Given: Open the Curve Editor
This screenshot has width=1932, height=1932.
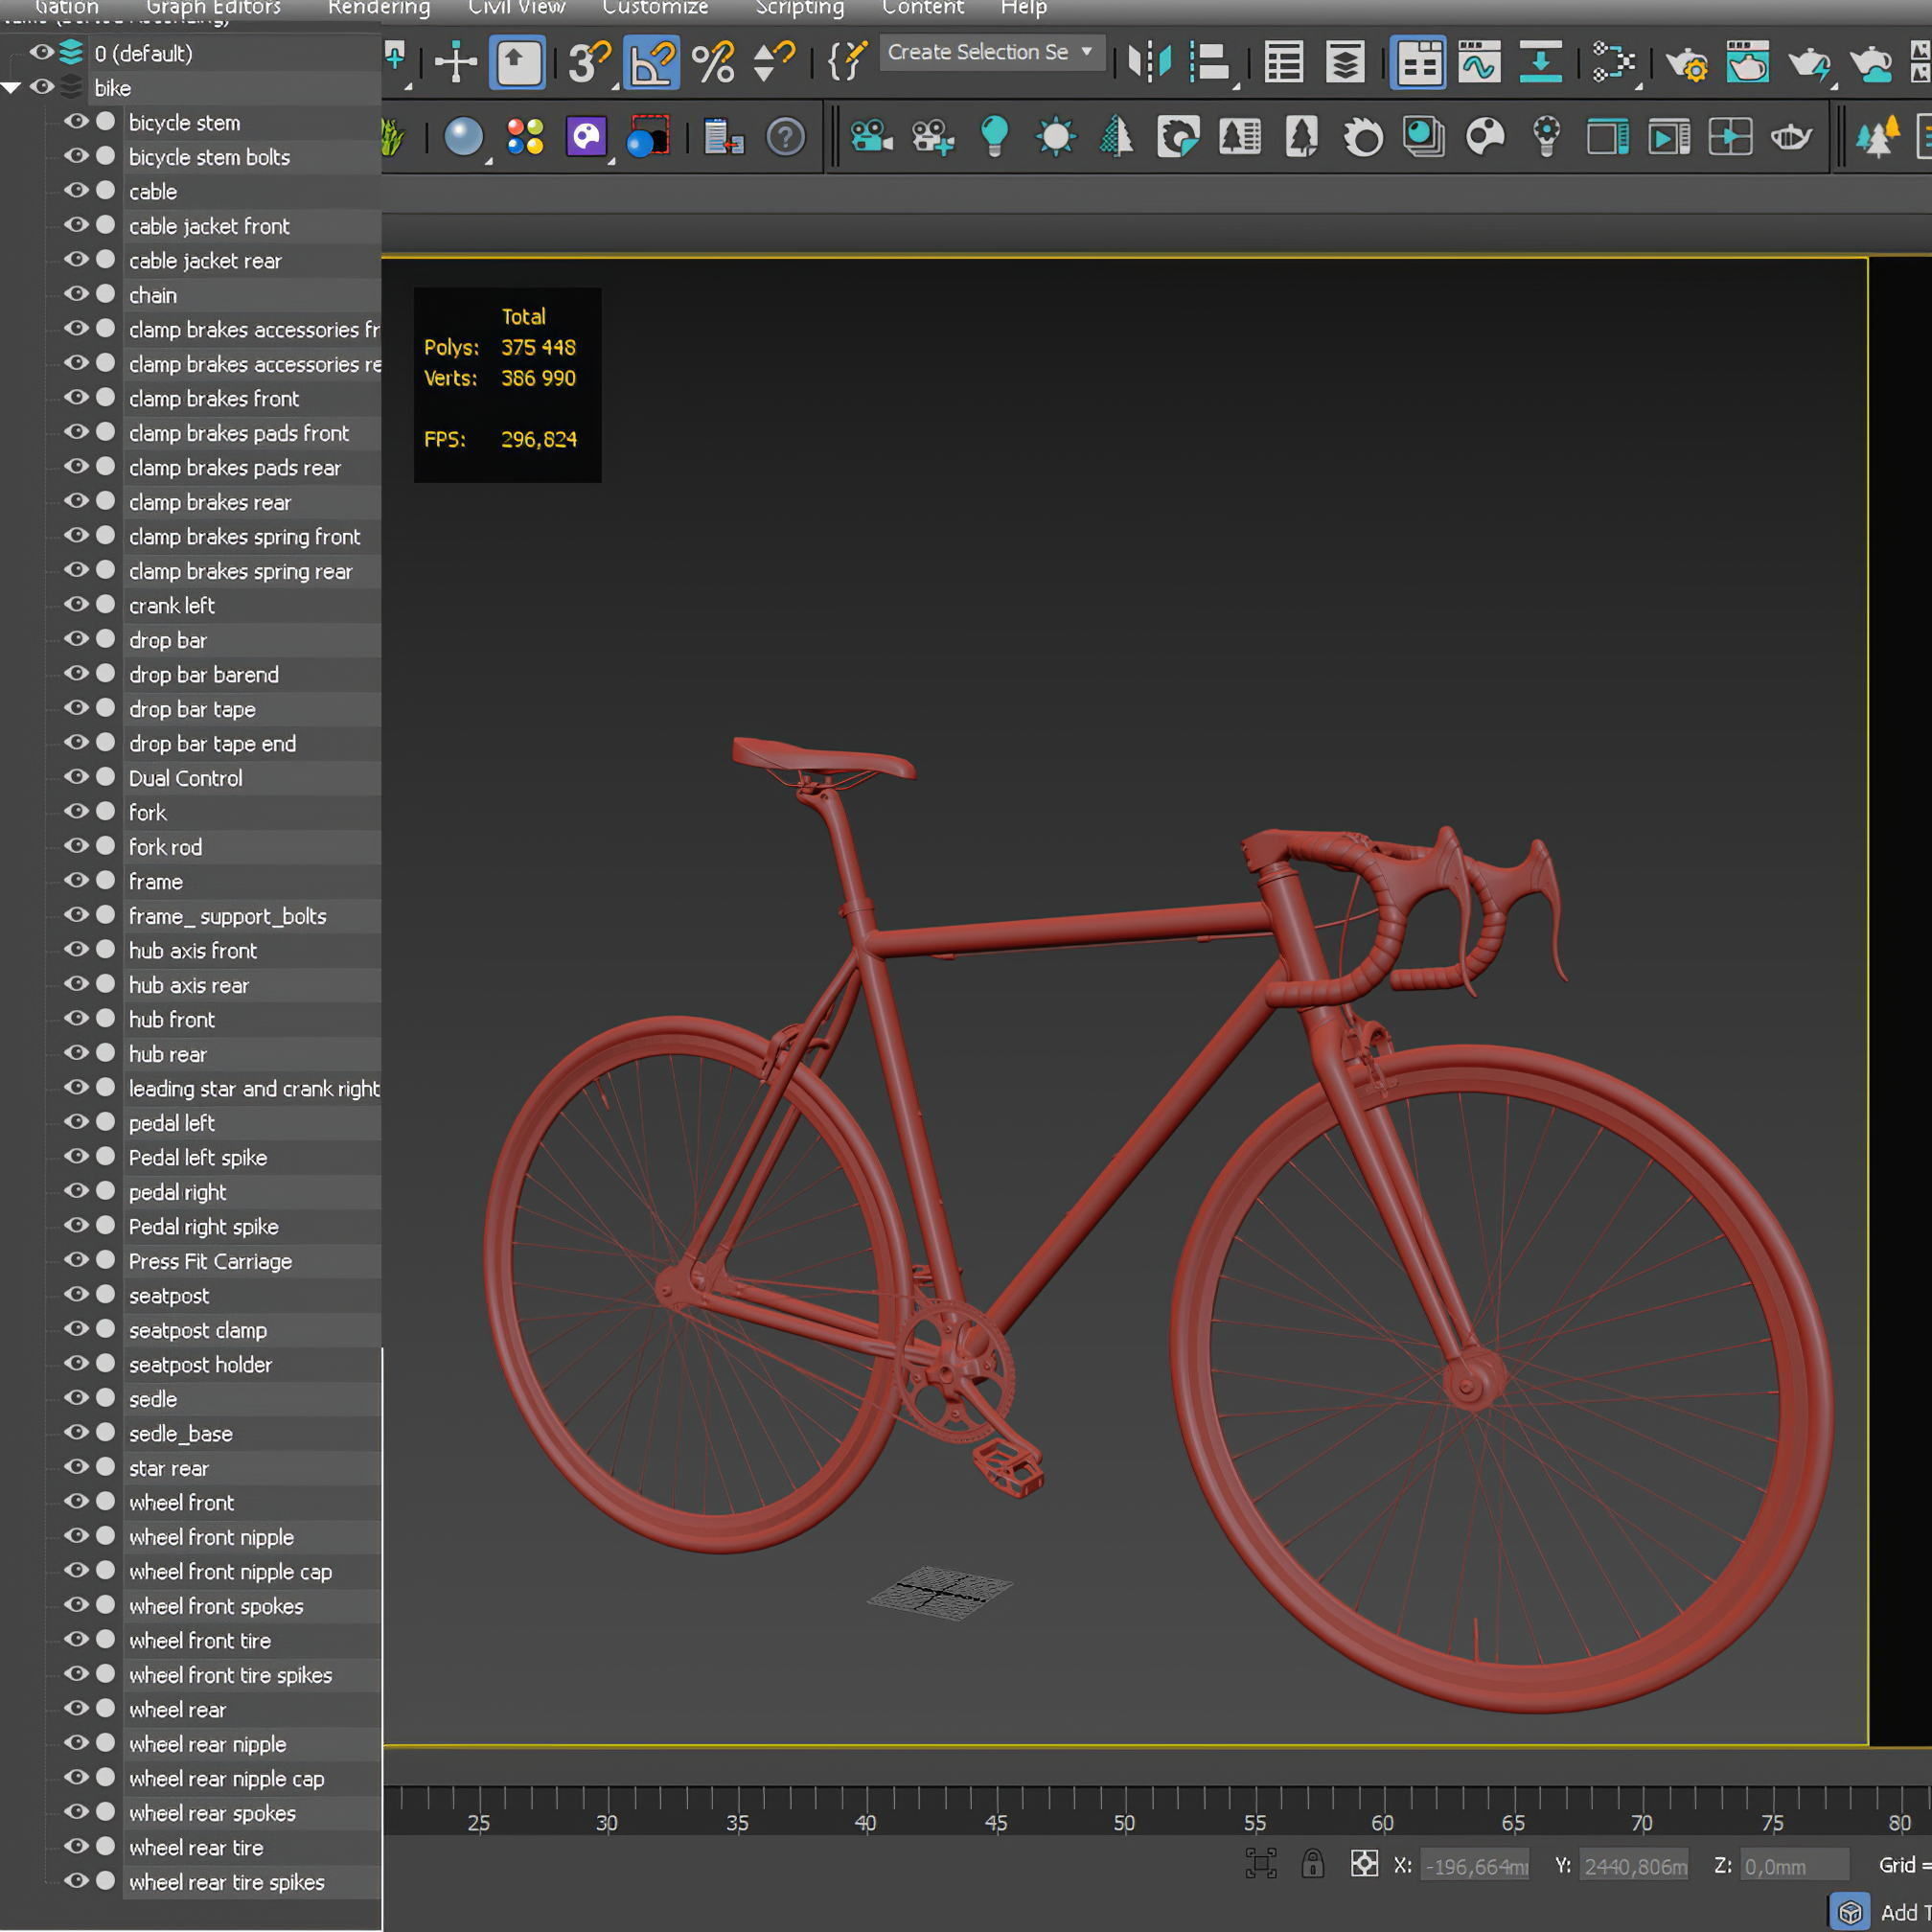Looking at the screenshot, I should 1479,62.
